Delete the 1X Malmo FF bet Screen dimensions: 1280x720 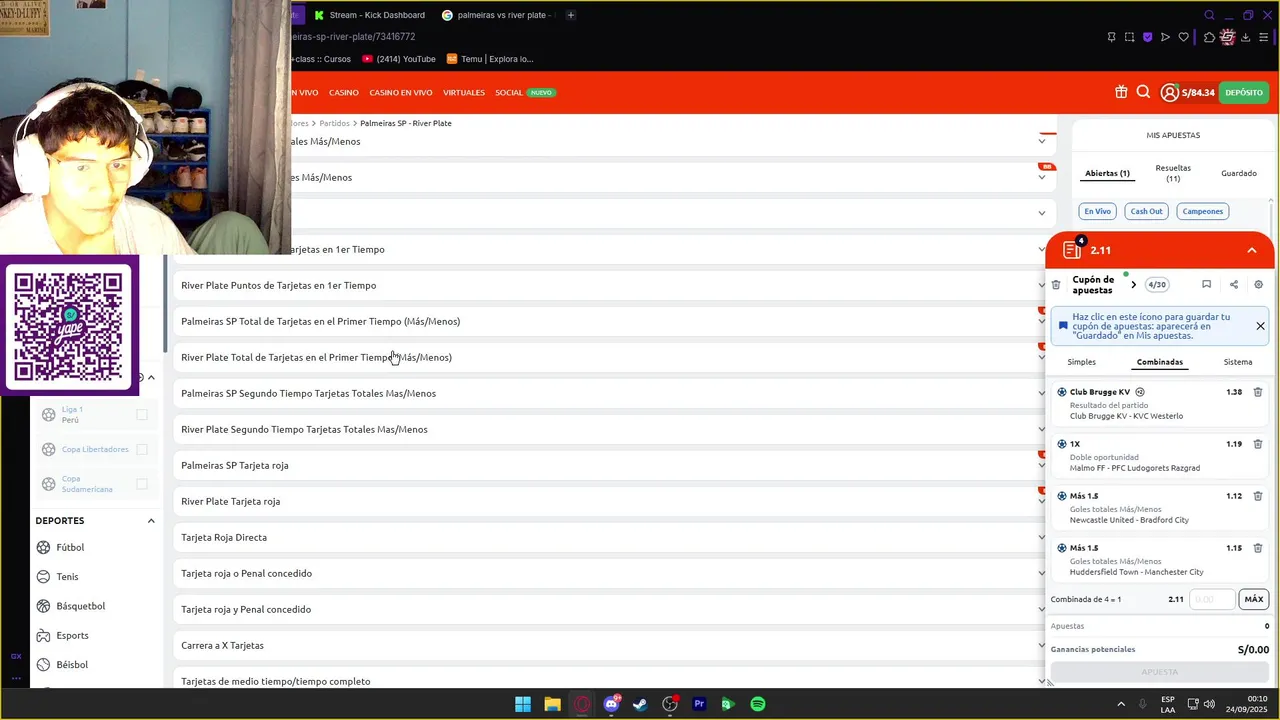tap(1258, 444)
